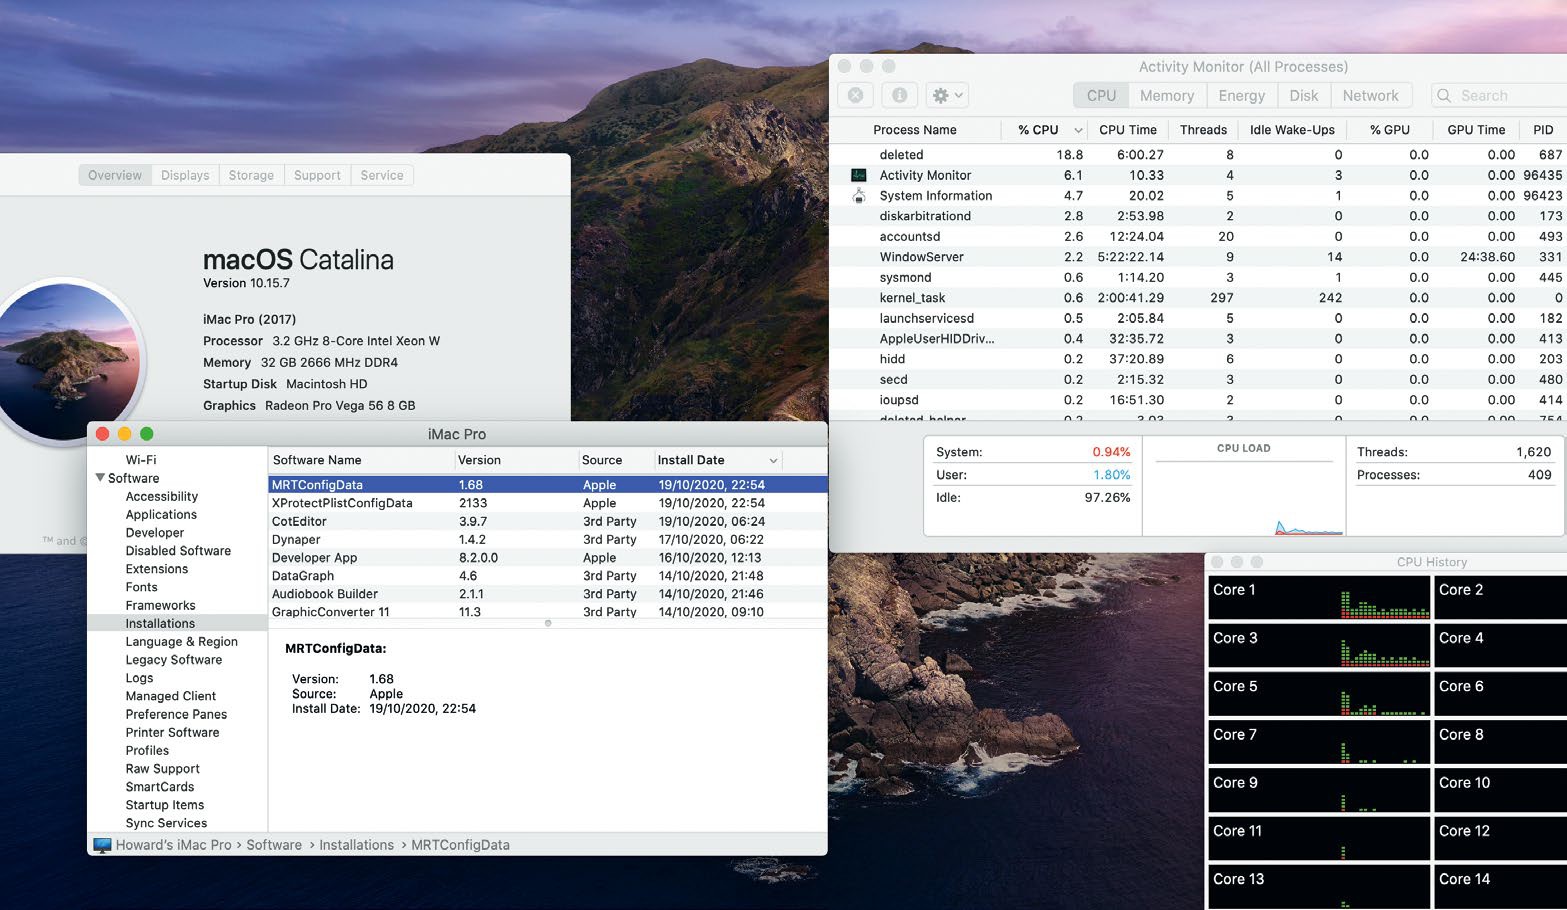Screen dimensions: 1567x910
Task: Open the gear action menu in Activity Monitor
Action: click(947, 95)
